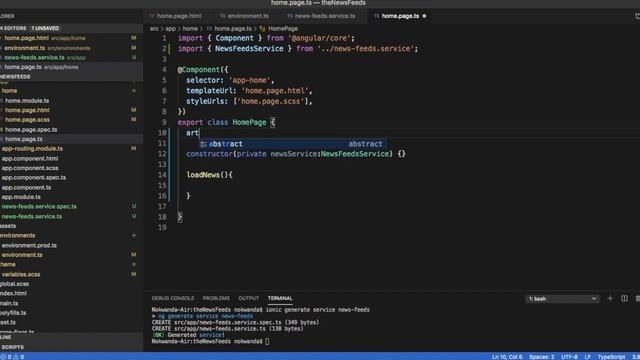Click NewsFeedsService in the import statement
The image size is (640, 360).
point(249,49)
